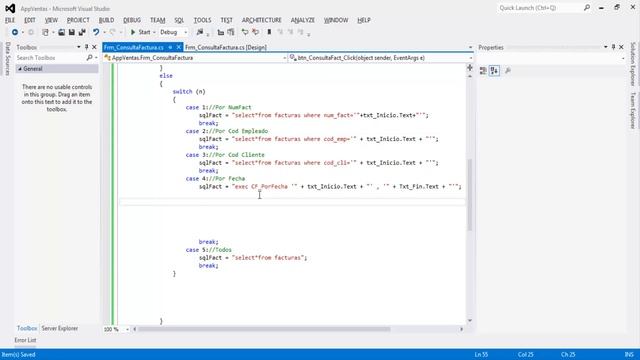Open the TEAM menu

click(158, 20)
